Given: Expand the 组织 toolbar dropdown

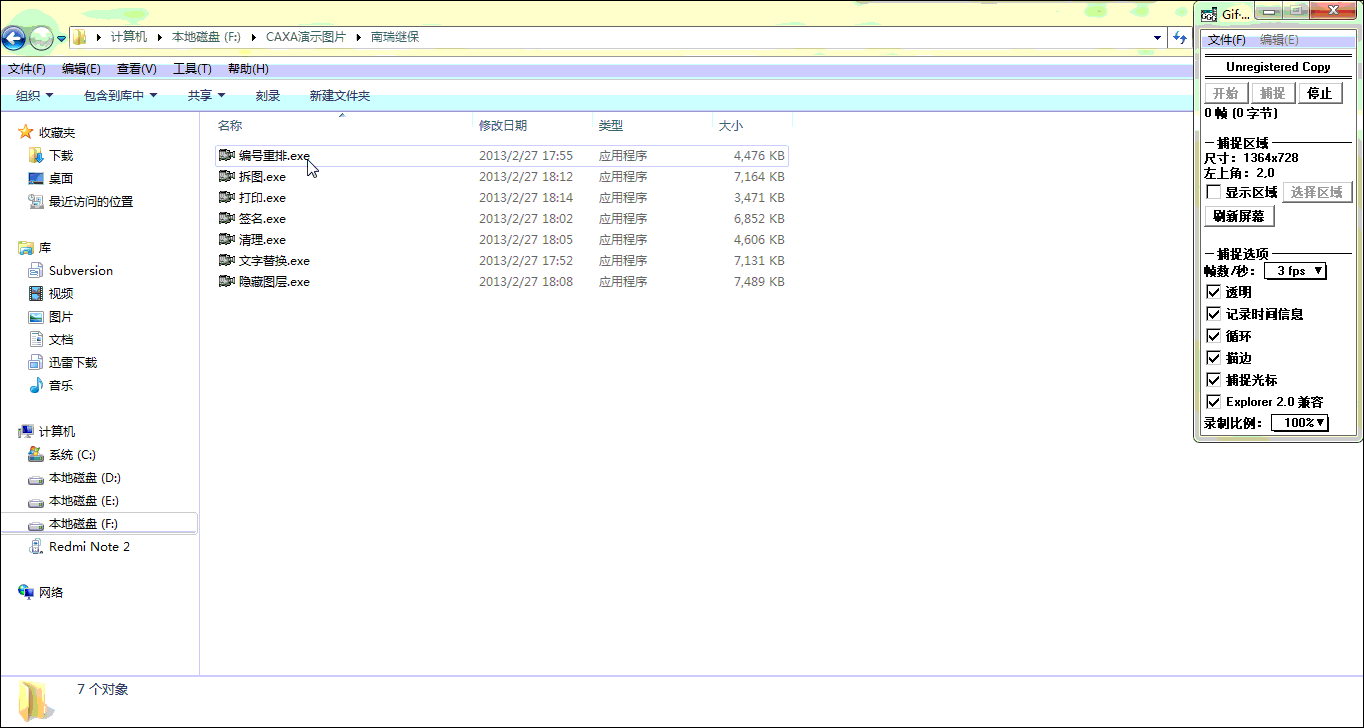Looking at the screenshot, I should [34, 96].
